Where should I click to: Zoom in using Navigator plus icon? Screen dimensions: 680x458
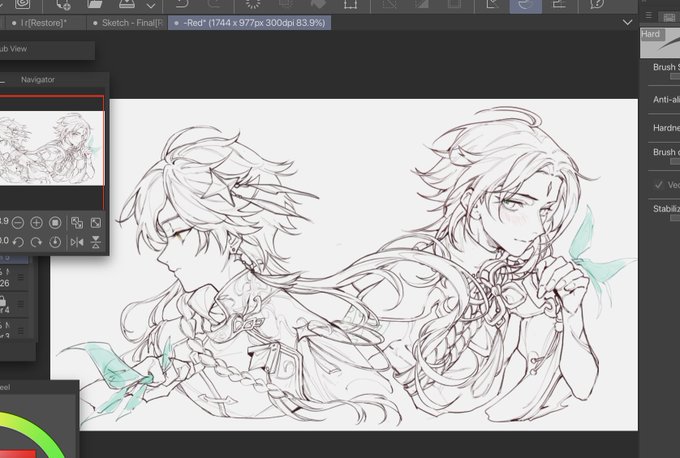pyautogui.click(x=36, y=223)
